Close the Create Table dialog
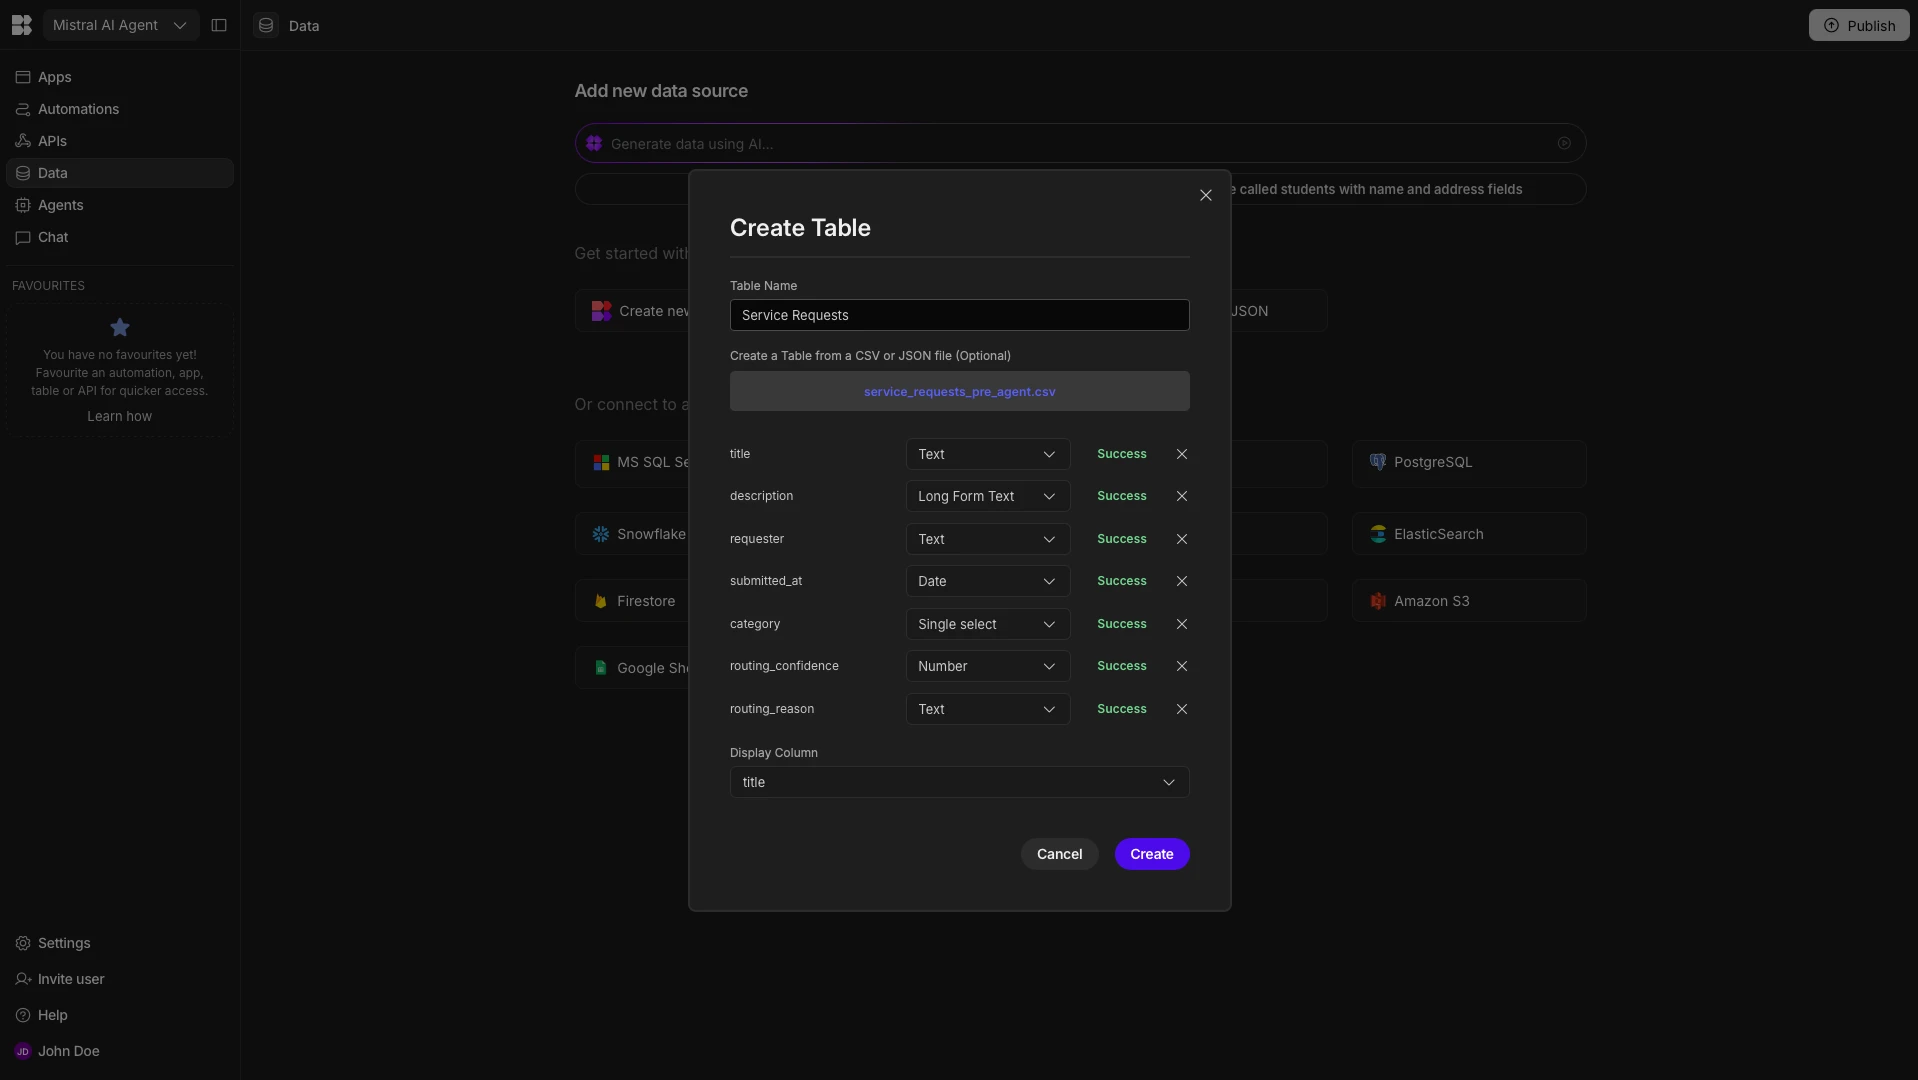Screen dimensions: 1918x1080 coord(1206,195)
